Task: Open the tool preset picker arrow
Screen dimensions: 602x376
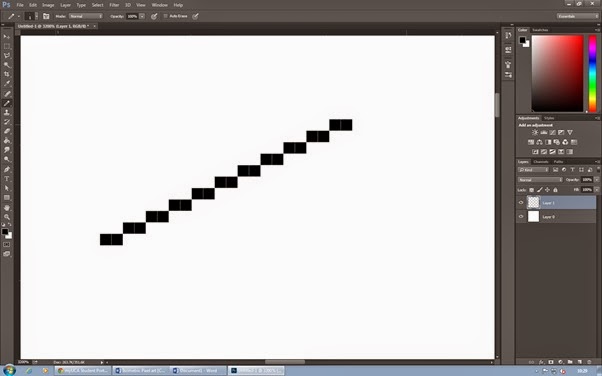Action: click(18, 16)
